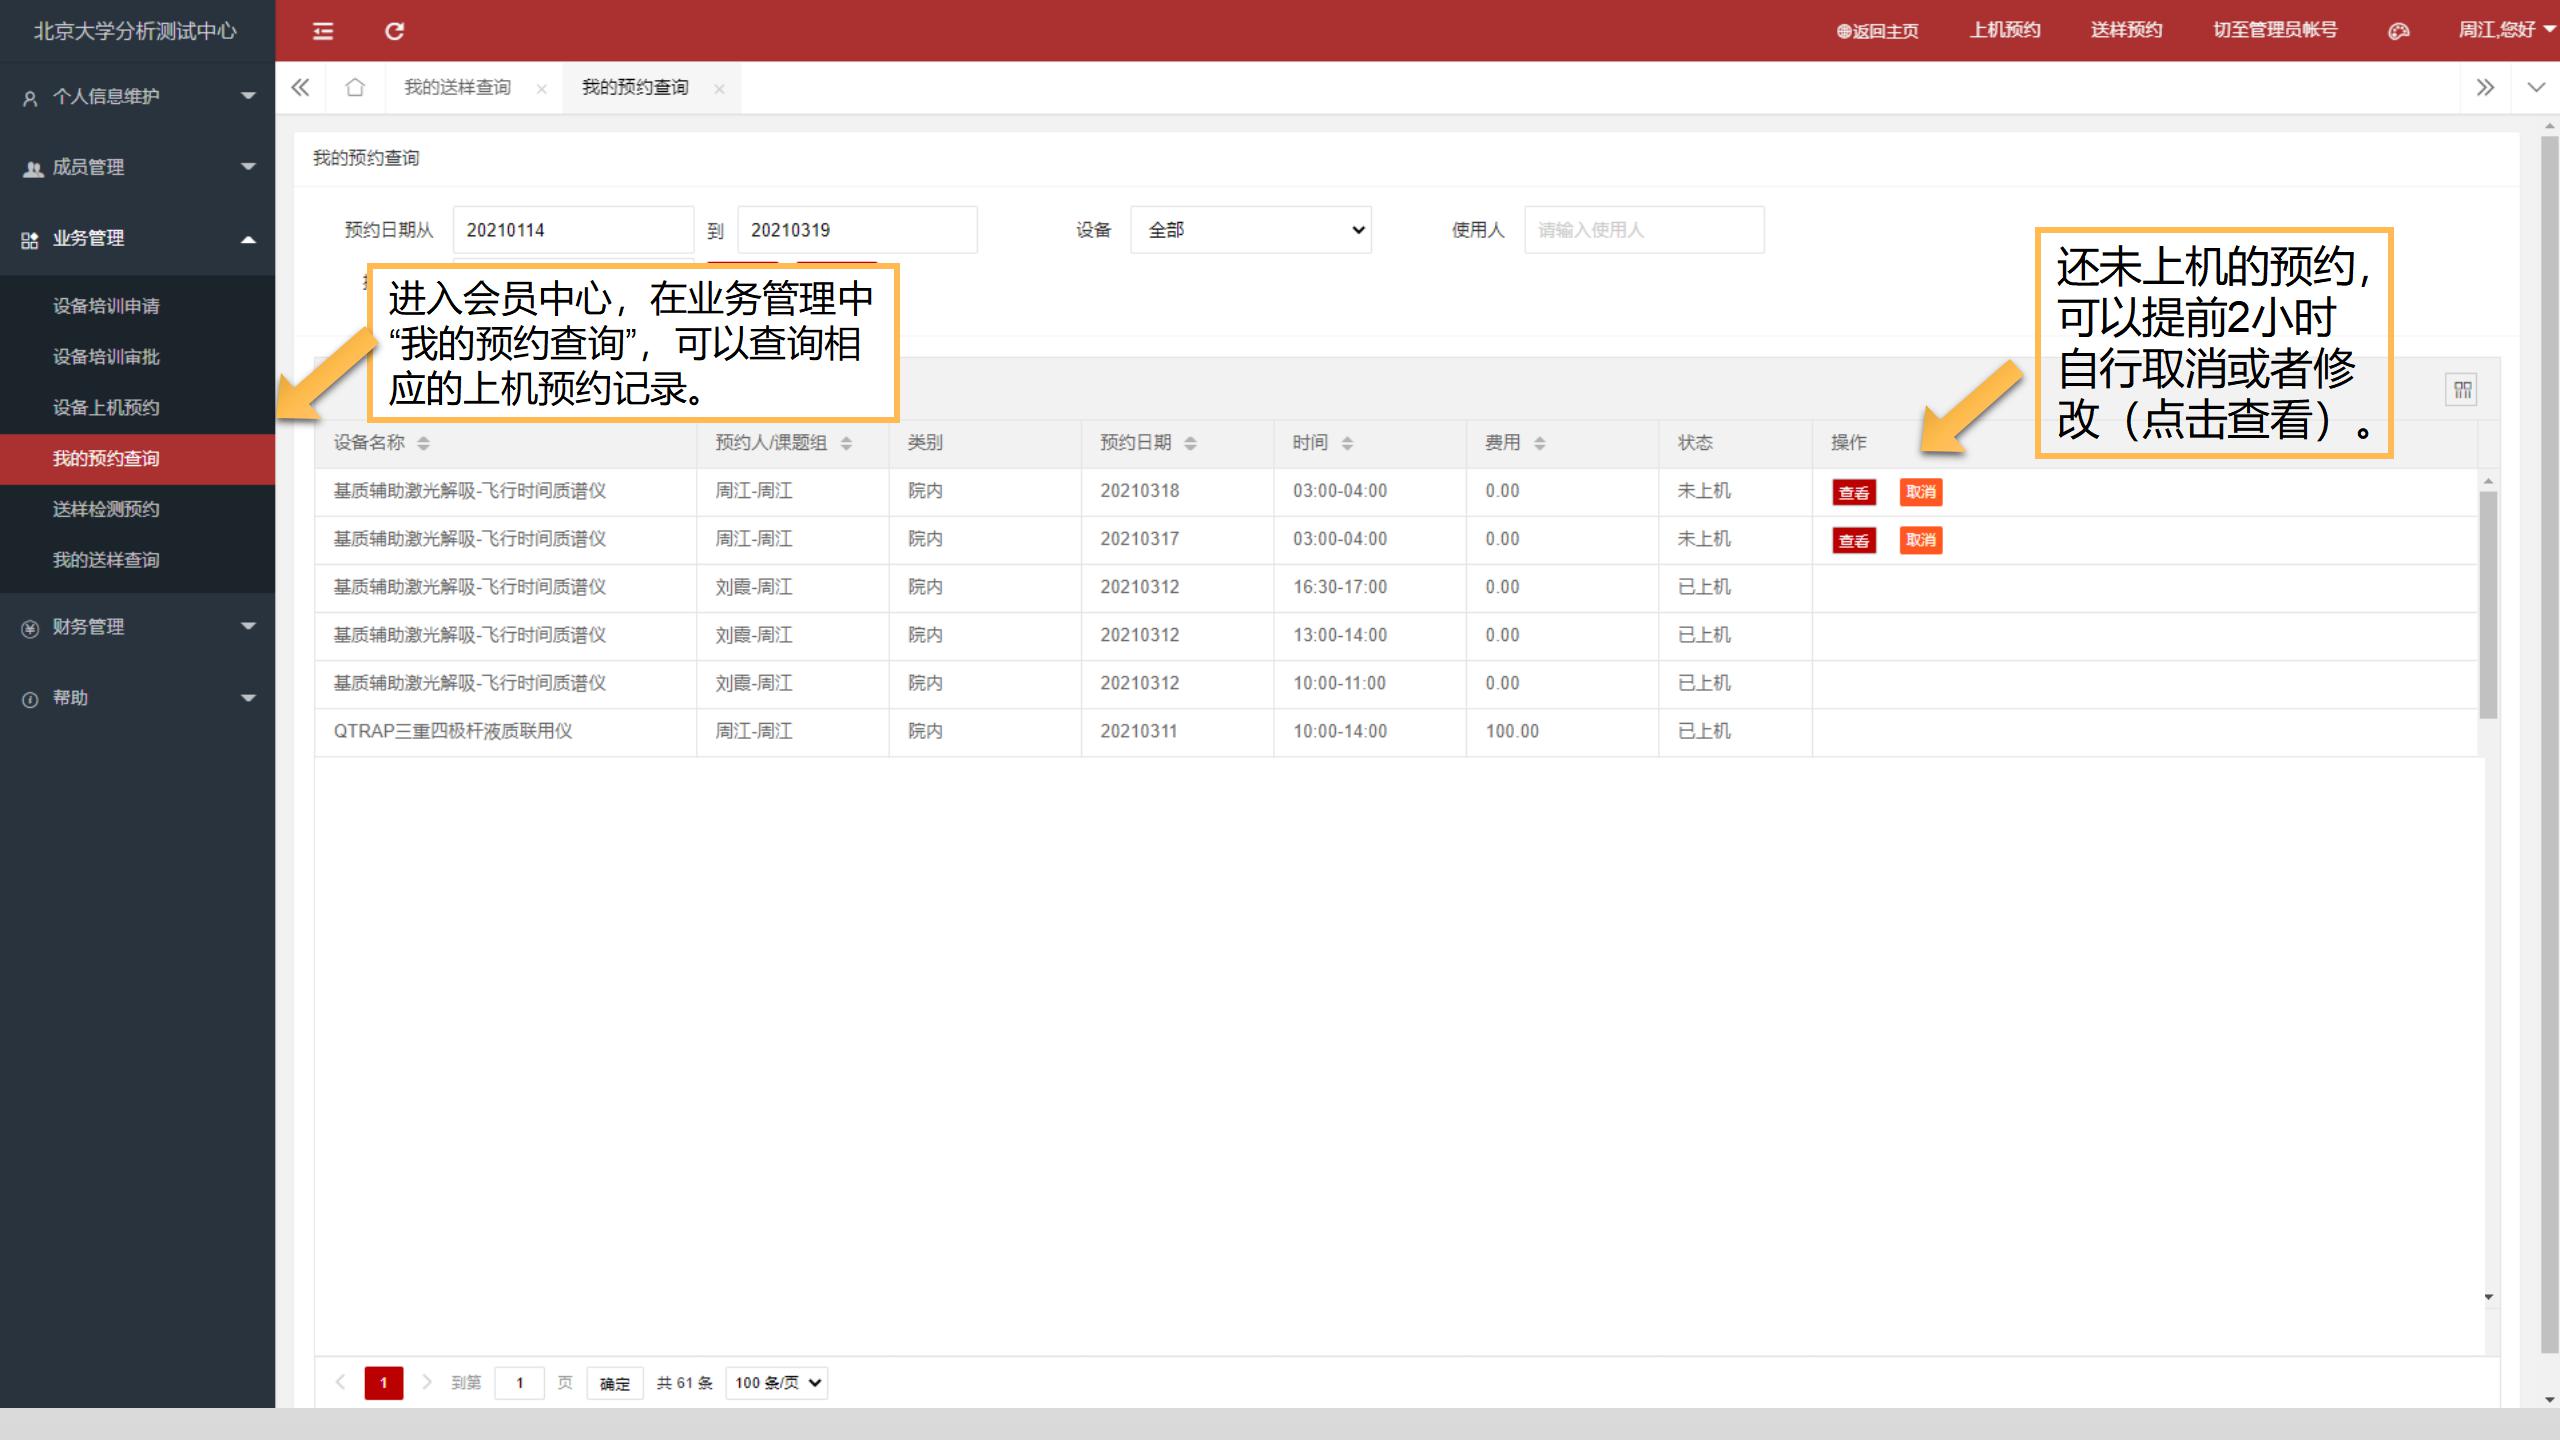Focus the 使用人 input field

(x=1644, y=230)
